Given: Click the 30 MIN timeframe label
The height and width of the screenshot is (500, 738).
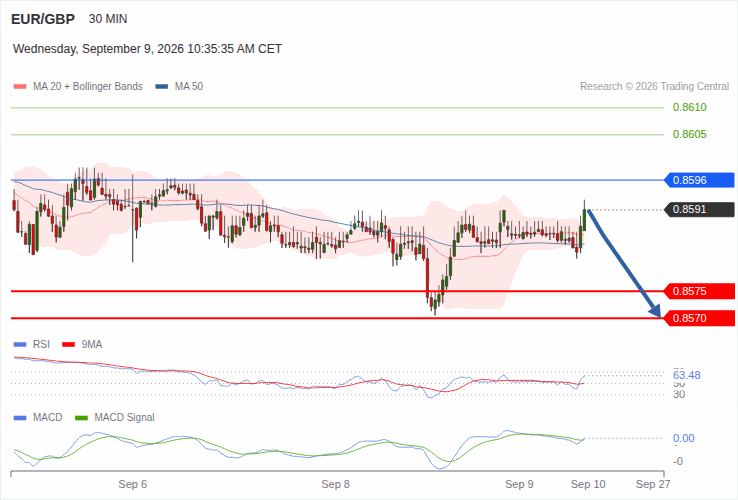Looking at the screenshot, I should 108,19.
